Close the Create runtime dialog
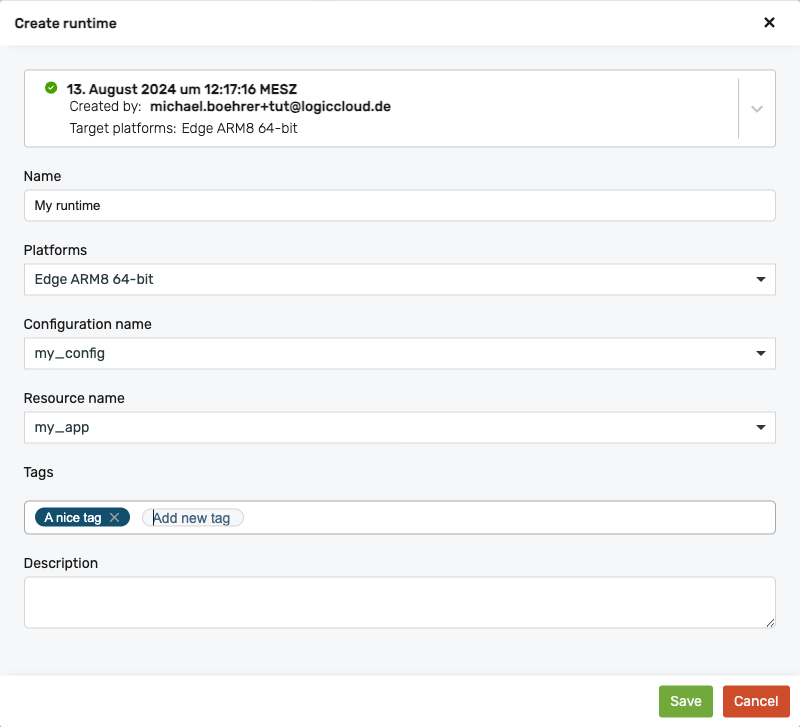 coord(769,22)
